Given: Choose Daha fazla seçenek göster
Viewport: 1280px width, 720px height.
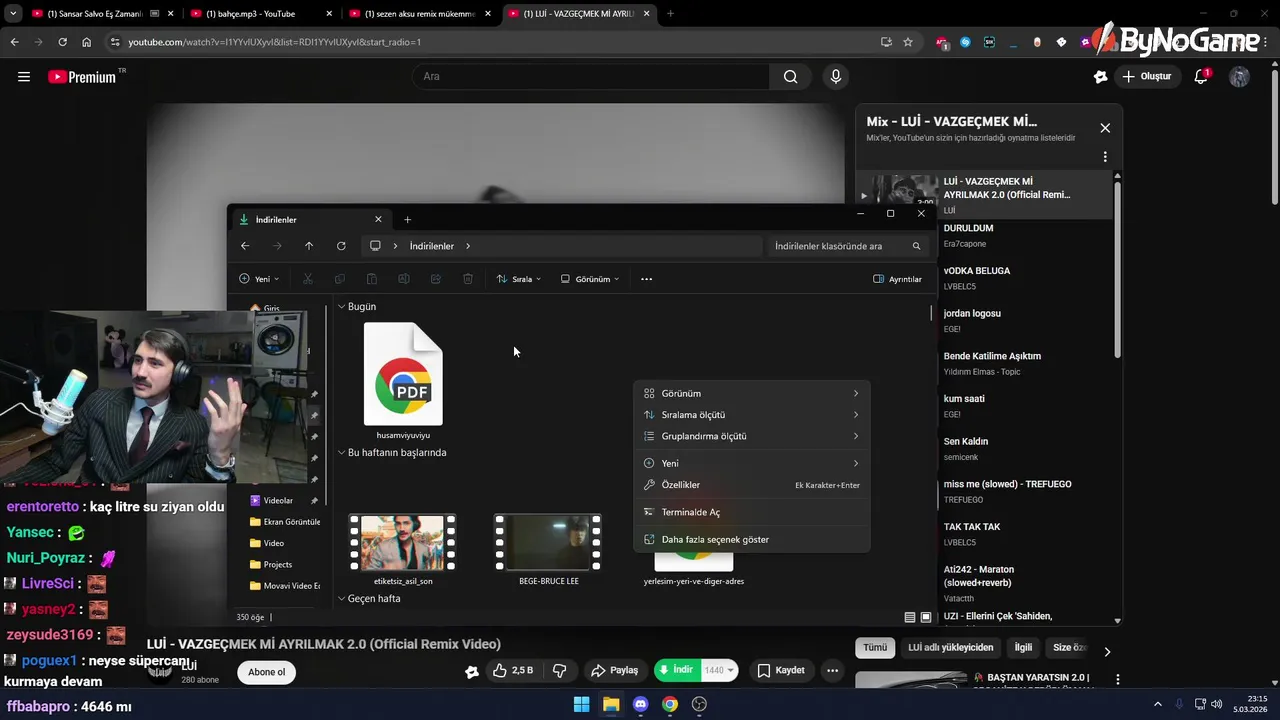Looking at the screenshot, I should [752, 540].
